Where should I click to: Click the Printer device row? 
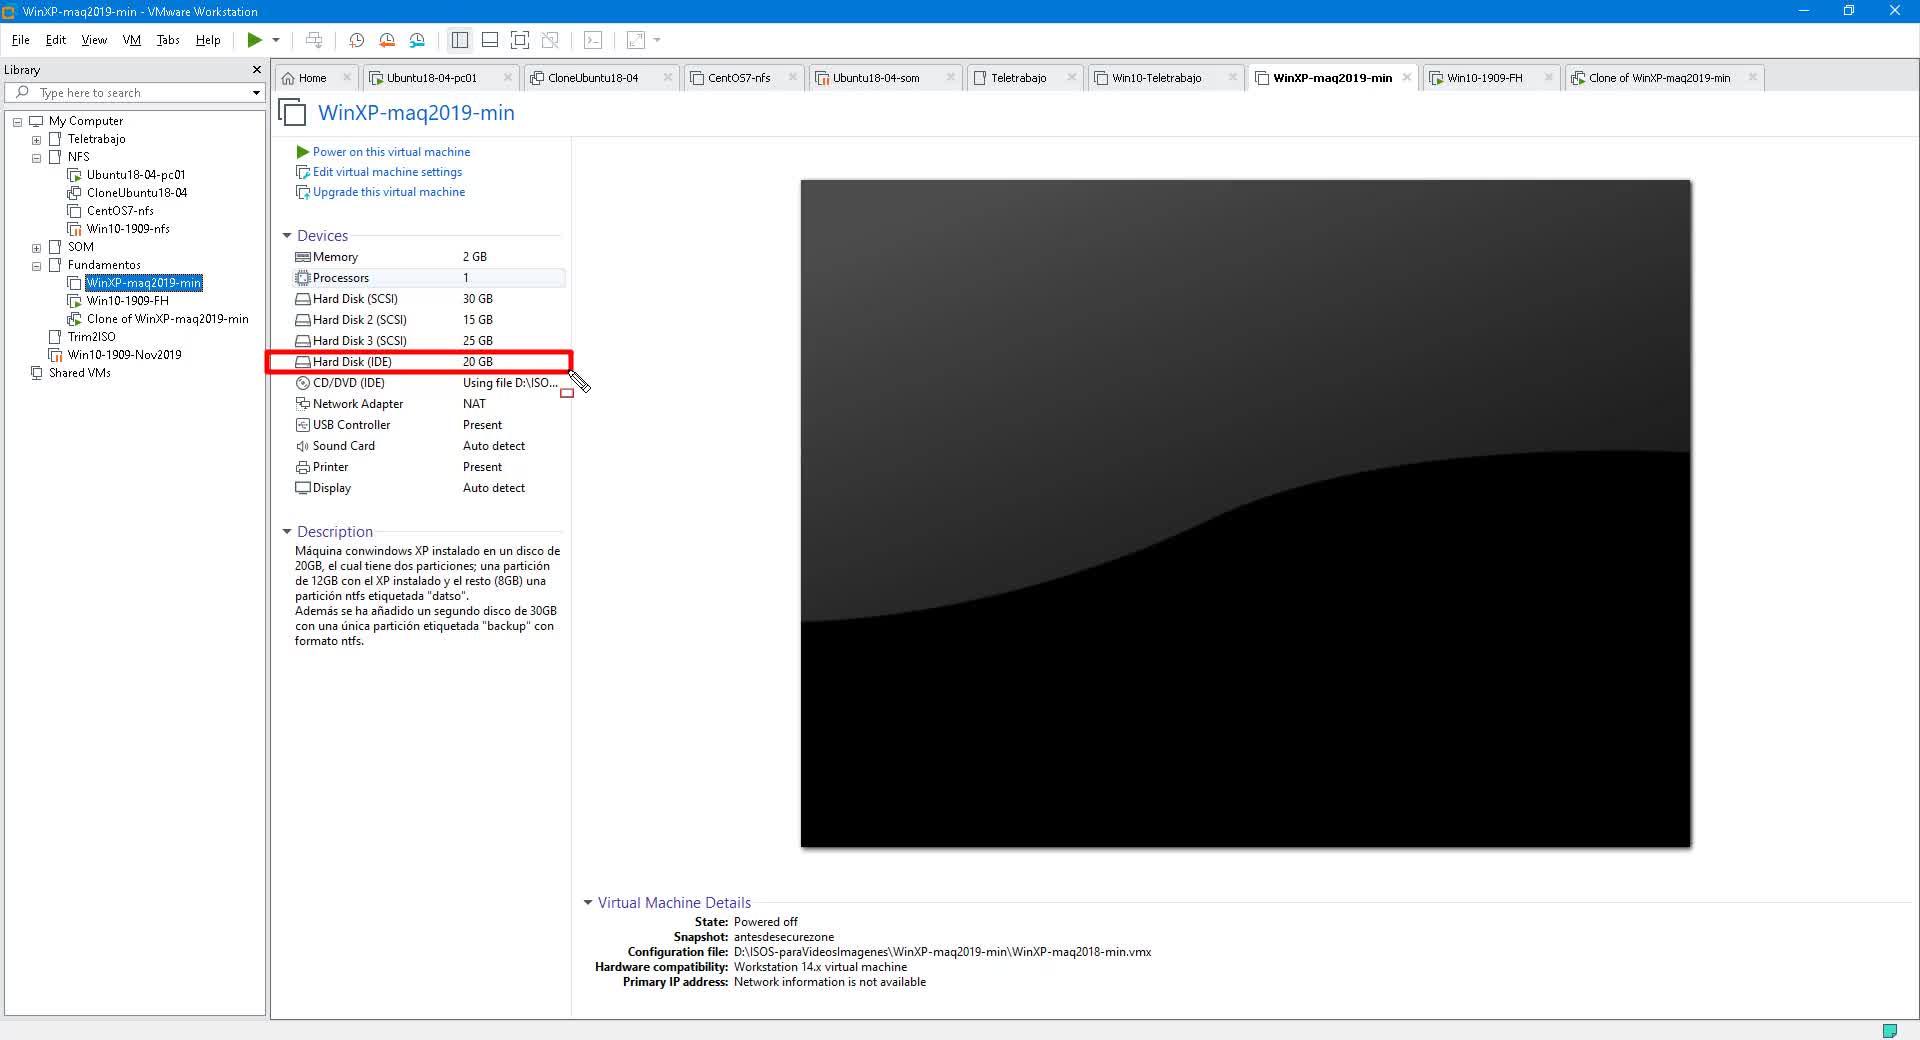429,467
